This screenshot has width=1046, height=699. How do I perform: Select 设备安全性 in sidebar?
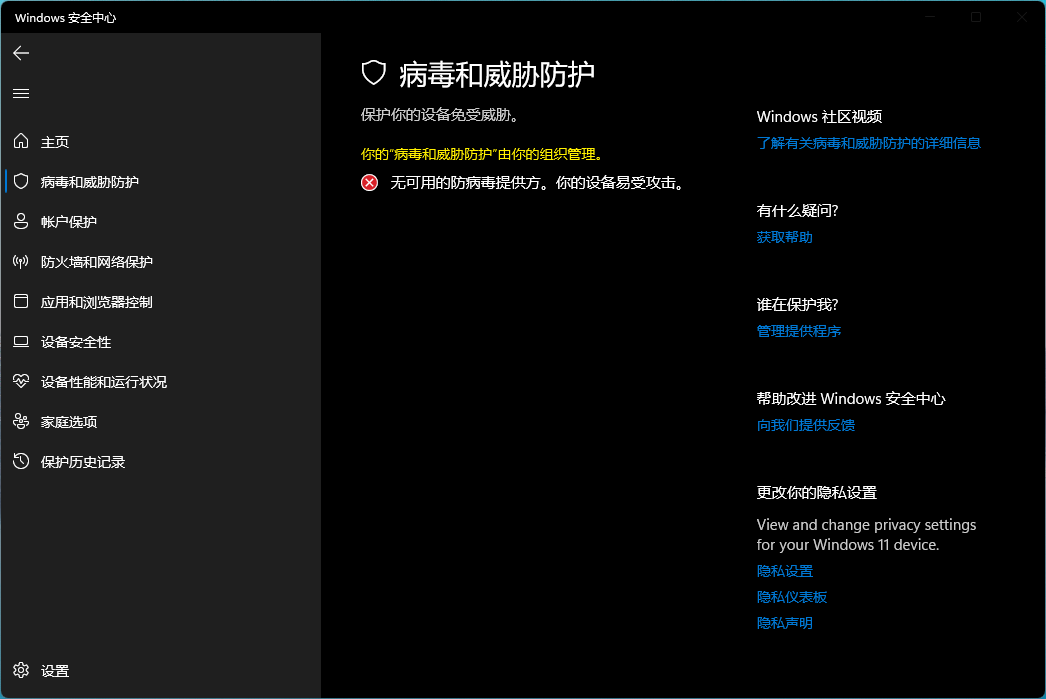[x=161, y=341]
